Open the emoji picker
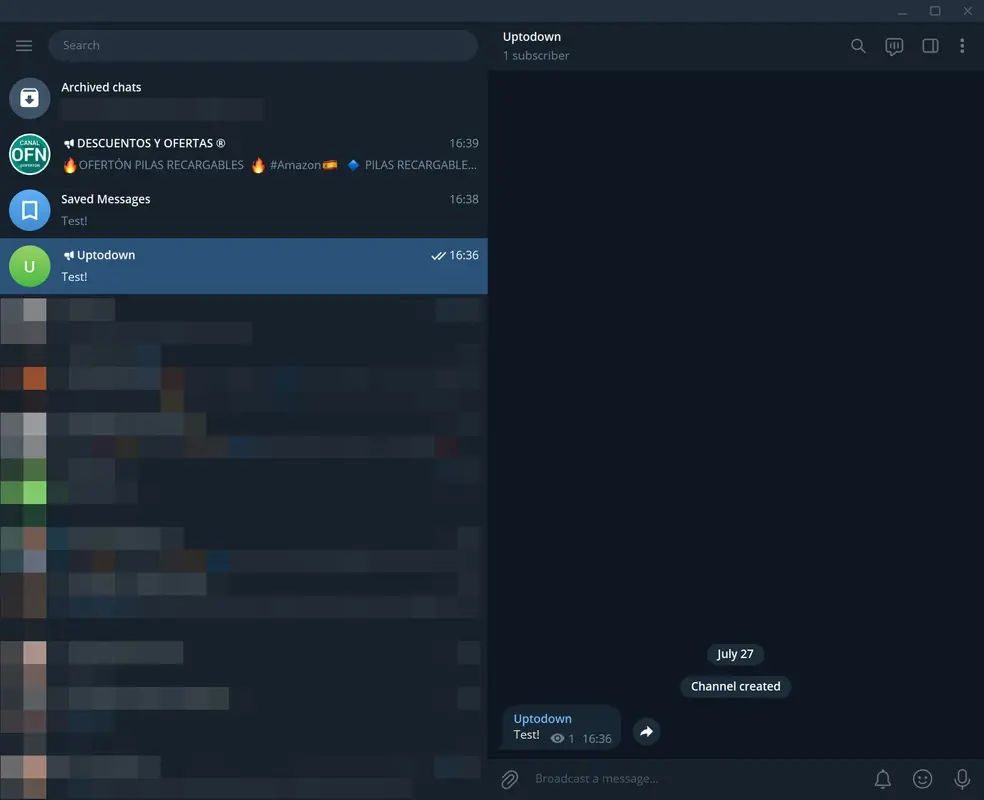The height and width of the screenshot is (800, 984). pos(922,778)
